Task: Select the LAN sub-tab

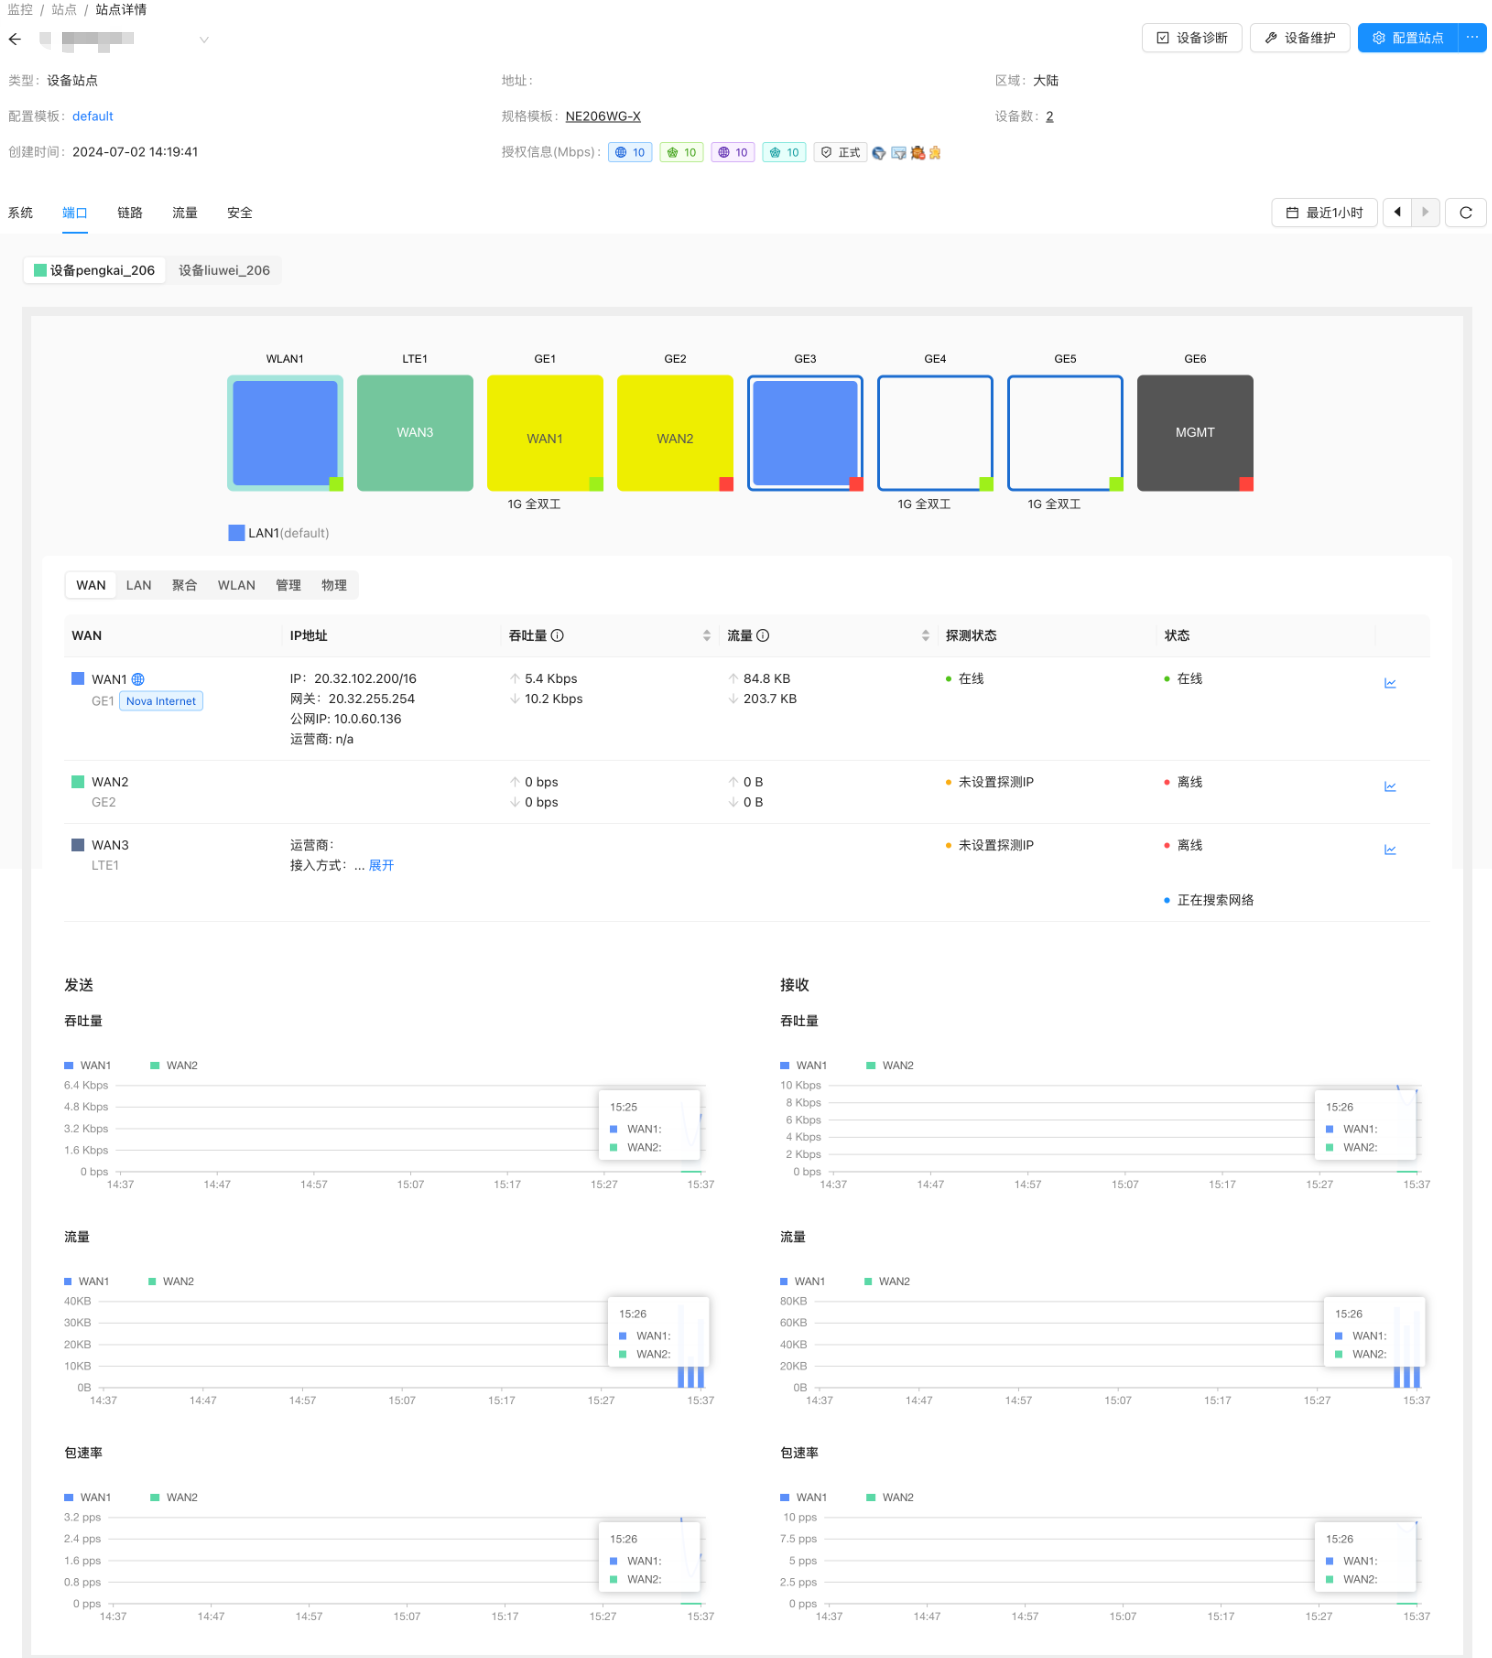Action: click(x=139, y=585)
